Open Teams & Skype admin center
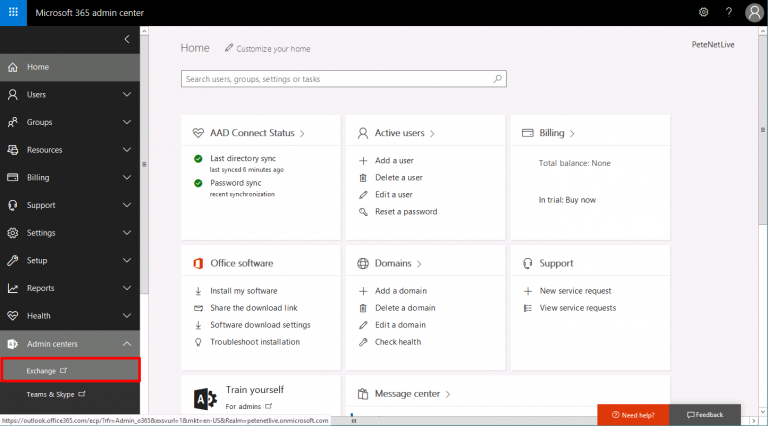This screenshot has height=426, width=768. pyautogui.click(x=56, y=394)
